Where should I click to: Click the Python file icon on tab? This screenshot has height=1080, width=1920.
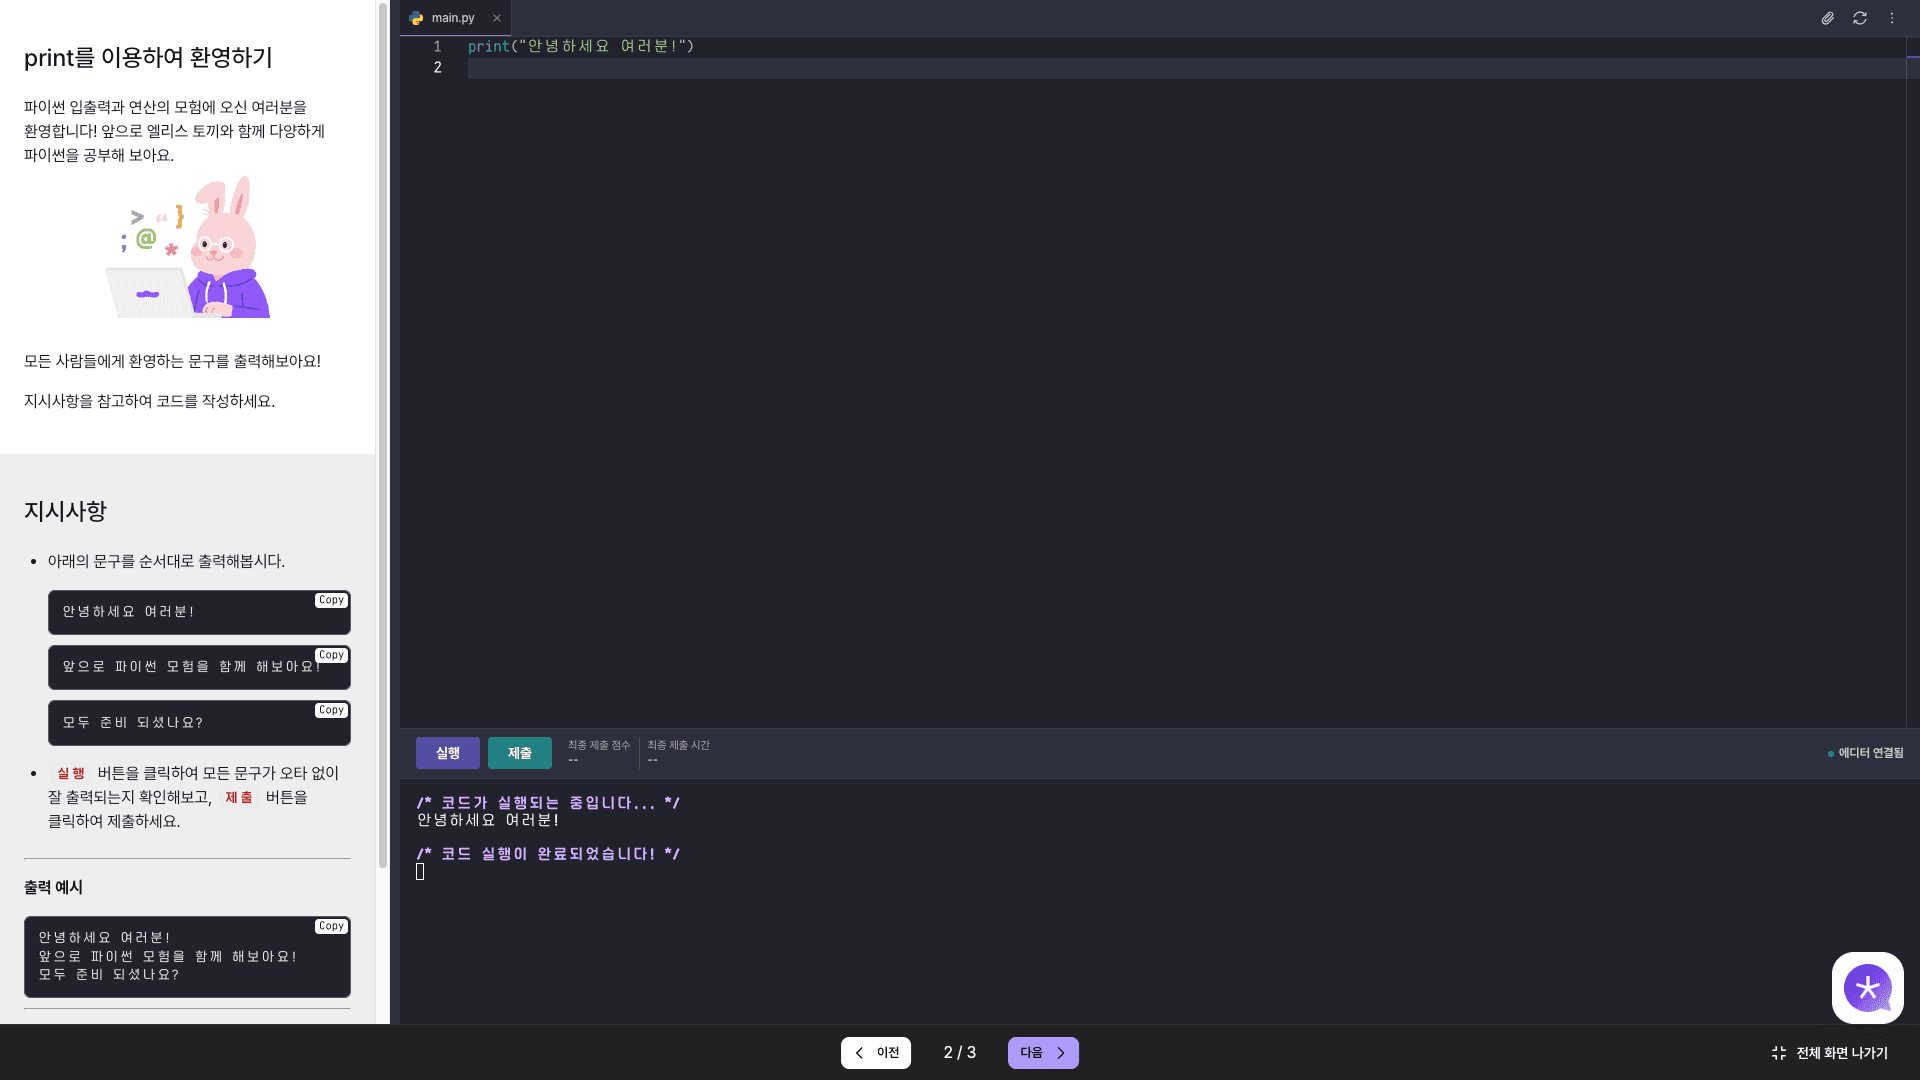(x=417, y=18)
